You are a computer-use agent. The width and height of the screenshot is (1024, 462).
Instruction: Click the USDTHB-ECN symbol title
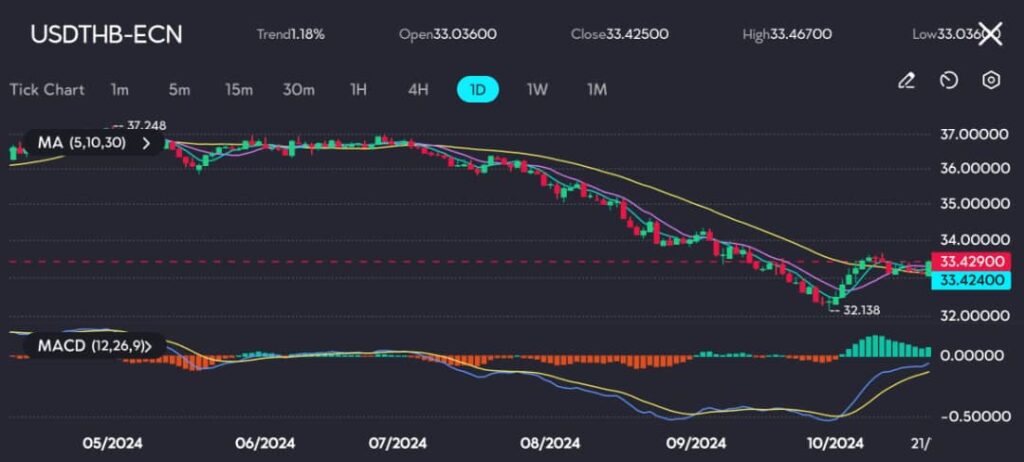point(106,34)
